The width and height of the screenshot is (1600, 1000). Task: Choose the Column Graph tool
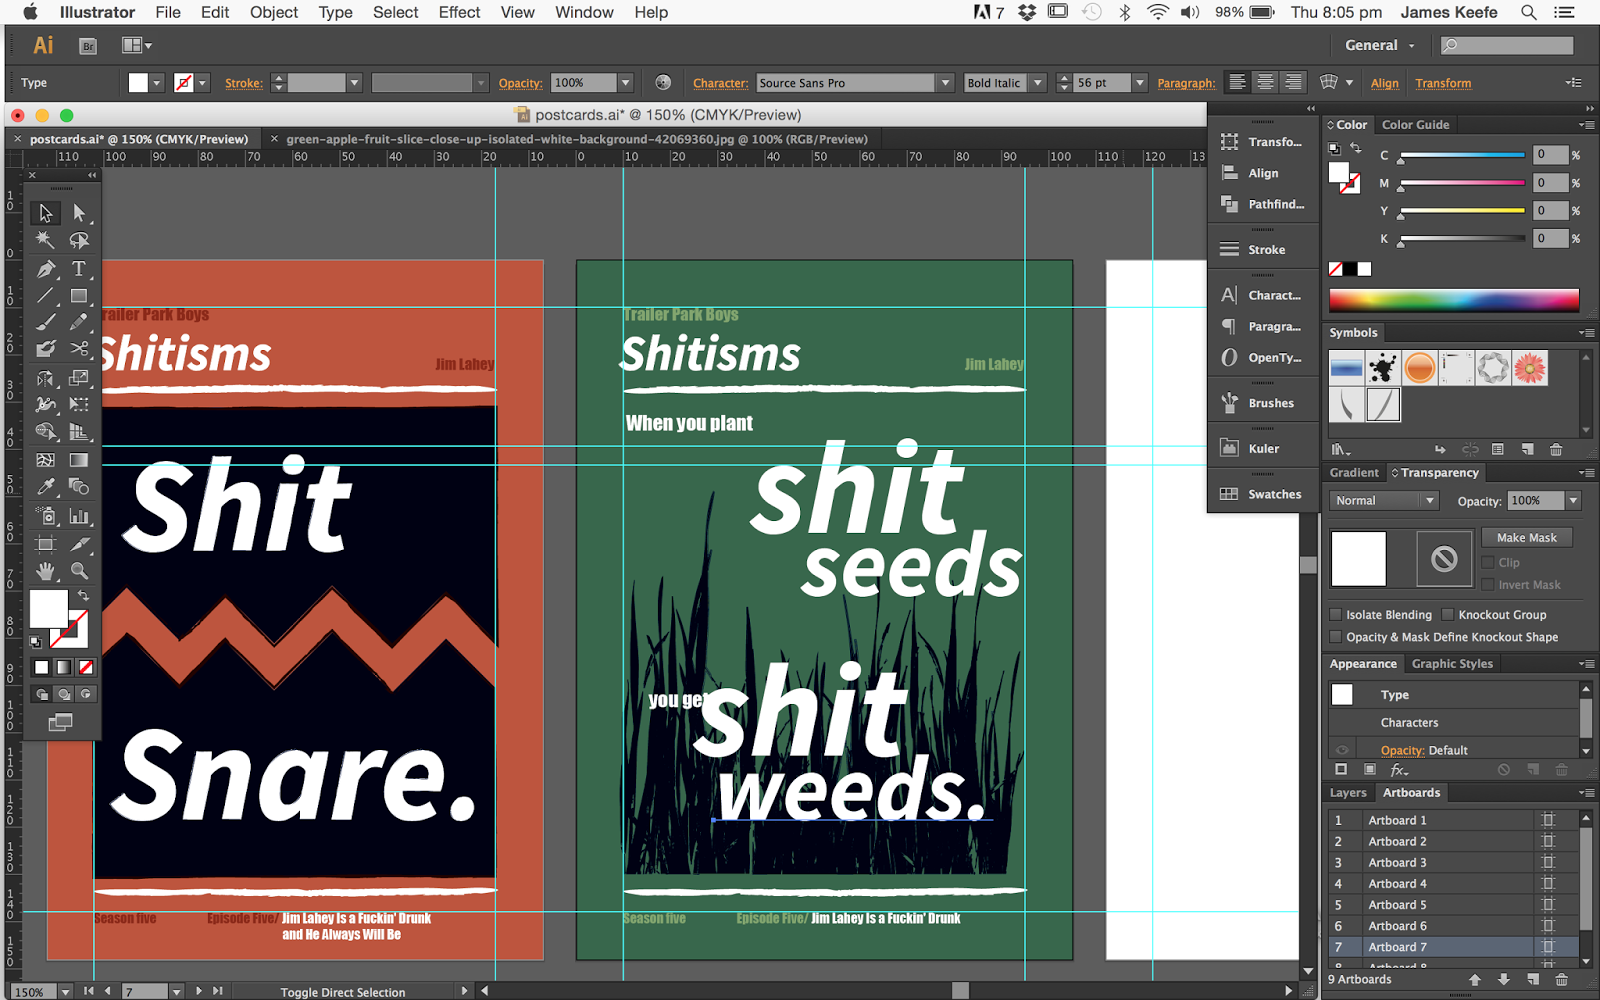[79, 516]
